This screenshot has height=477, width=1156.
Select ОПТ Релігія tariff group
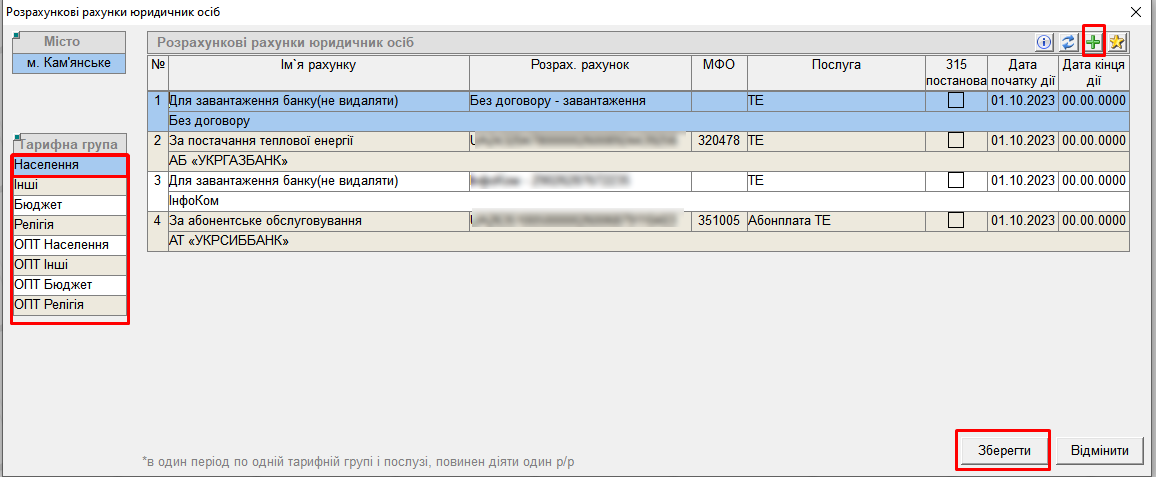[x=69, y=304]
